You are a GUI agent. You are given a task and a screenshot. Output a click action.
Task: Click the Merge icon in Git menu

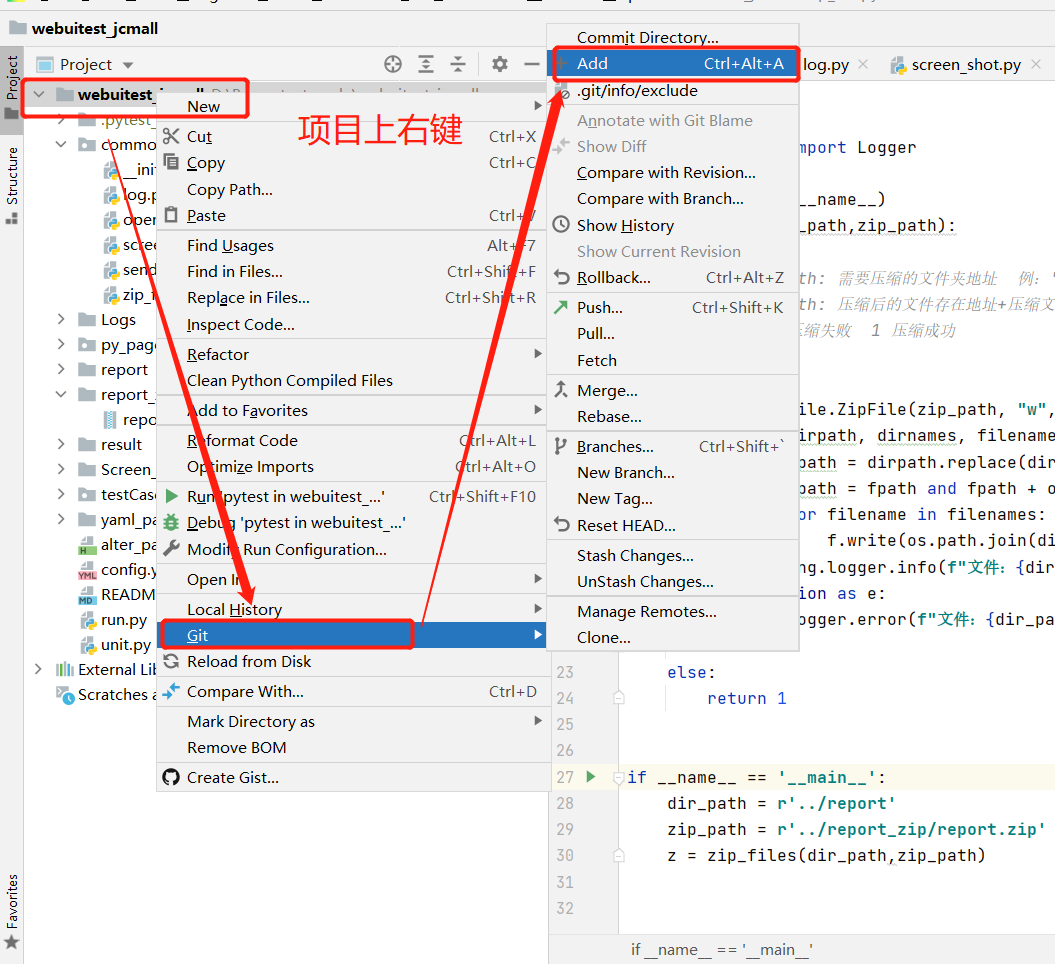561,390
